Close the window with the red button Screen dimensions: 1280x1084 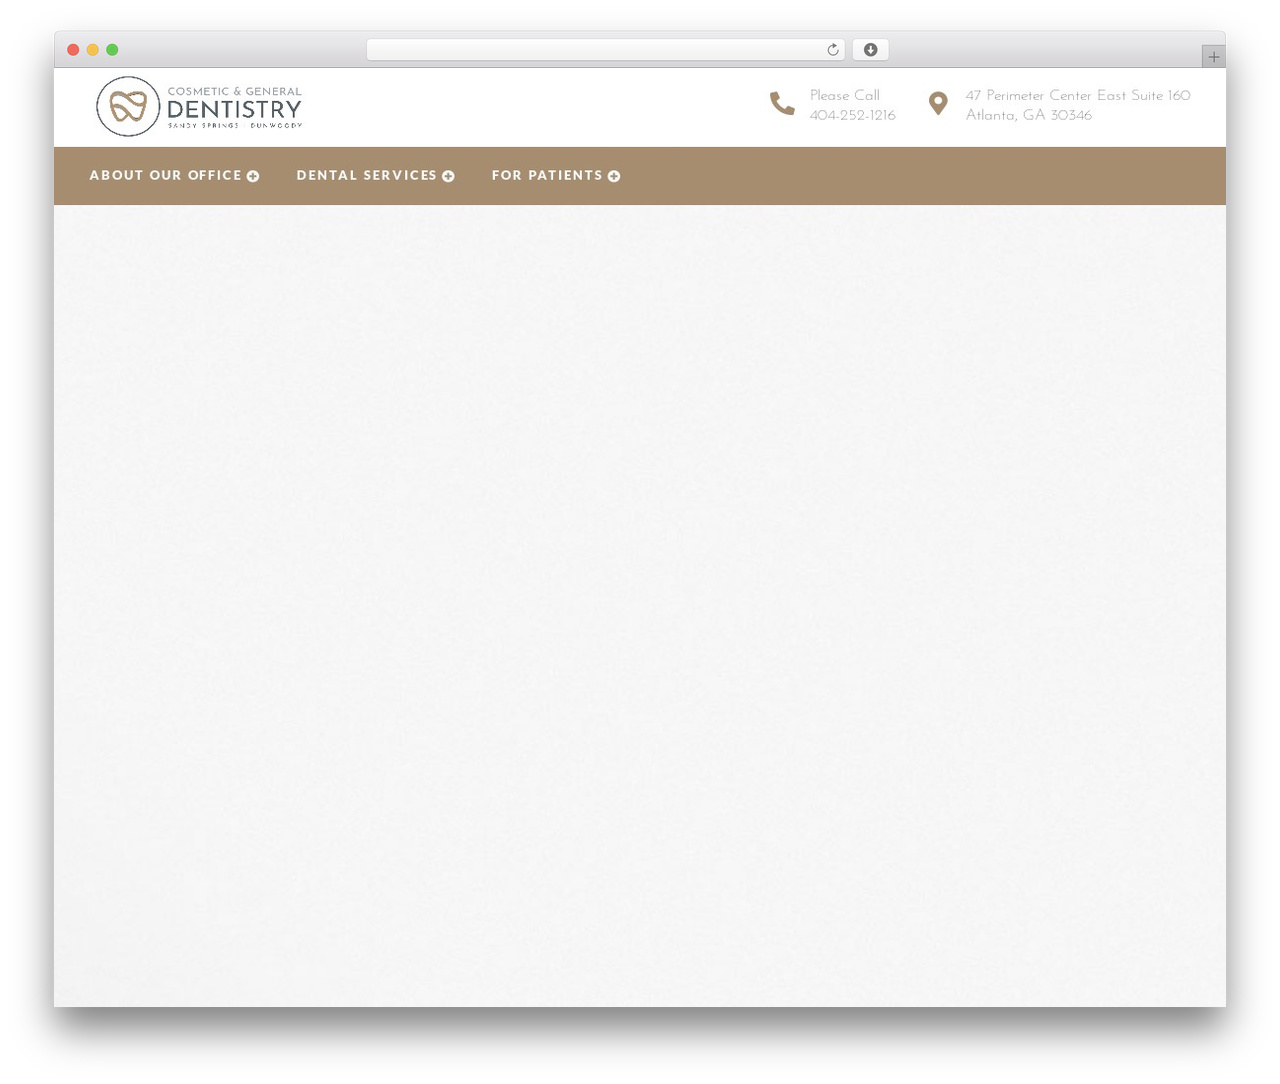pos(73,50)
